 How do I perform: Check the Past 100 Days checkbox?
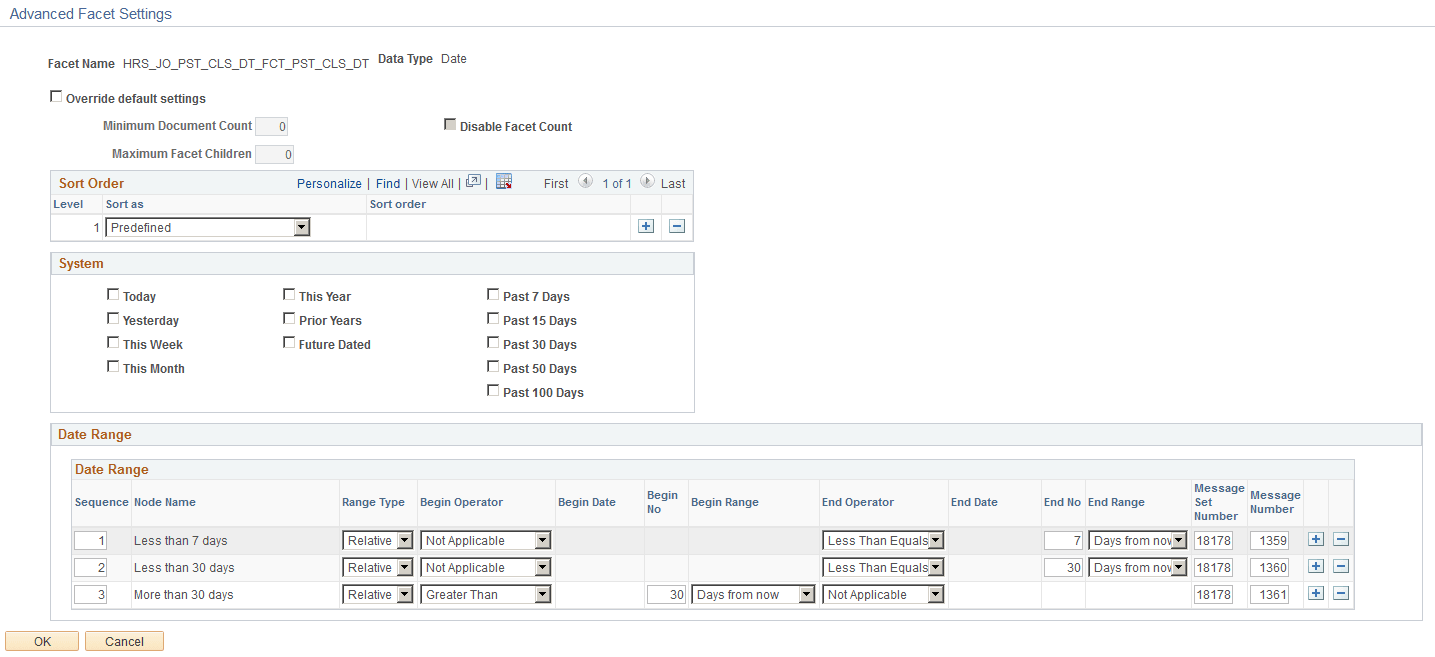(493, 390)
